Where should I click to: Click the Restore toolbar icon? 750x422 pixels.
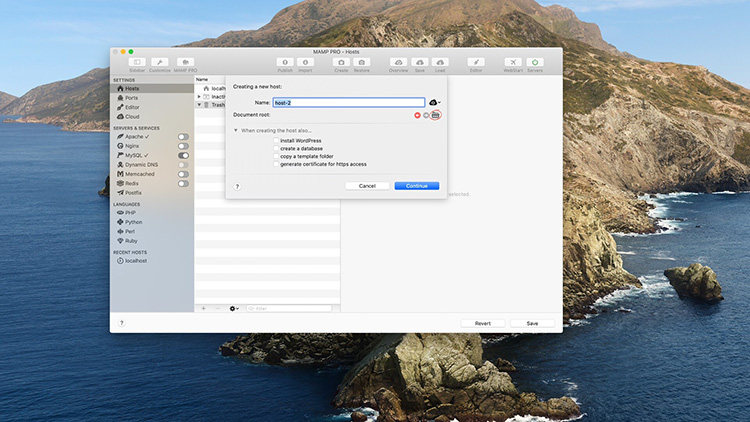click(x=362, y=62)
